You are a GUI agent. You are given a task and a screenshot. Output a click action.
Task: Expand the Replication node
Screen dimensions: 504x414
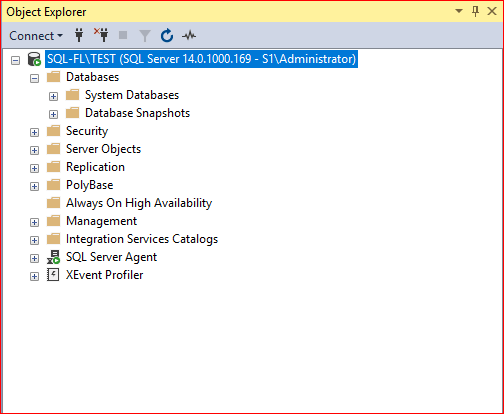point(34,168)
